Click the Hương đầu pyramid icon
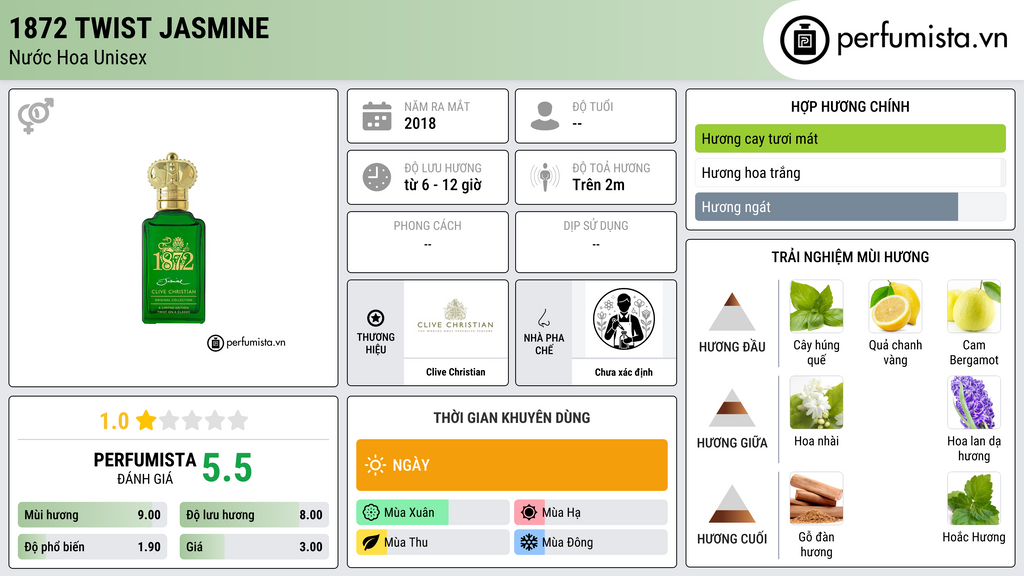This screenshot has width=1024, height=576. click(x=732, y=312)
